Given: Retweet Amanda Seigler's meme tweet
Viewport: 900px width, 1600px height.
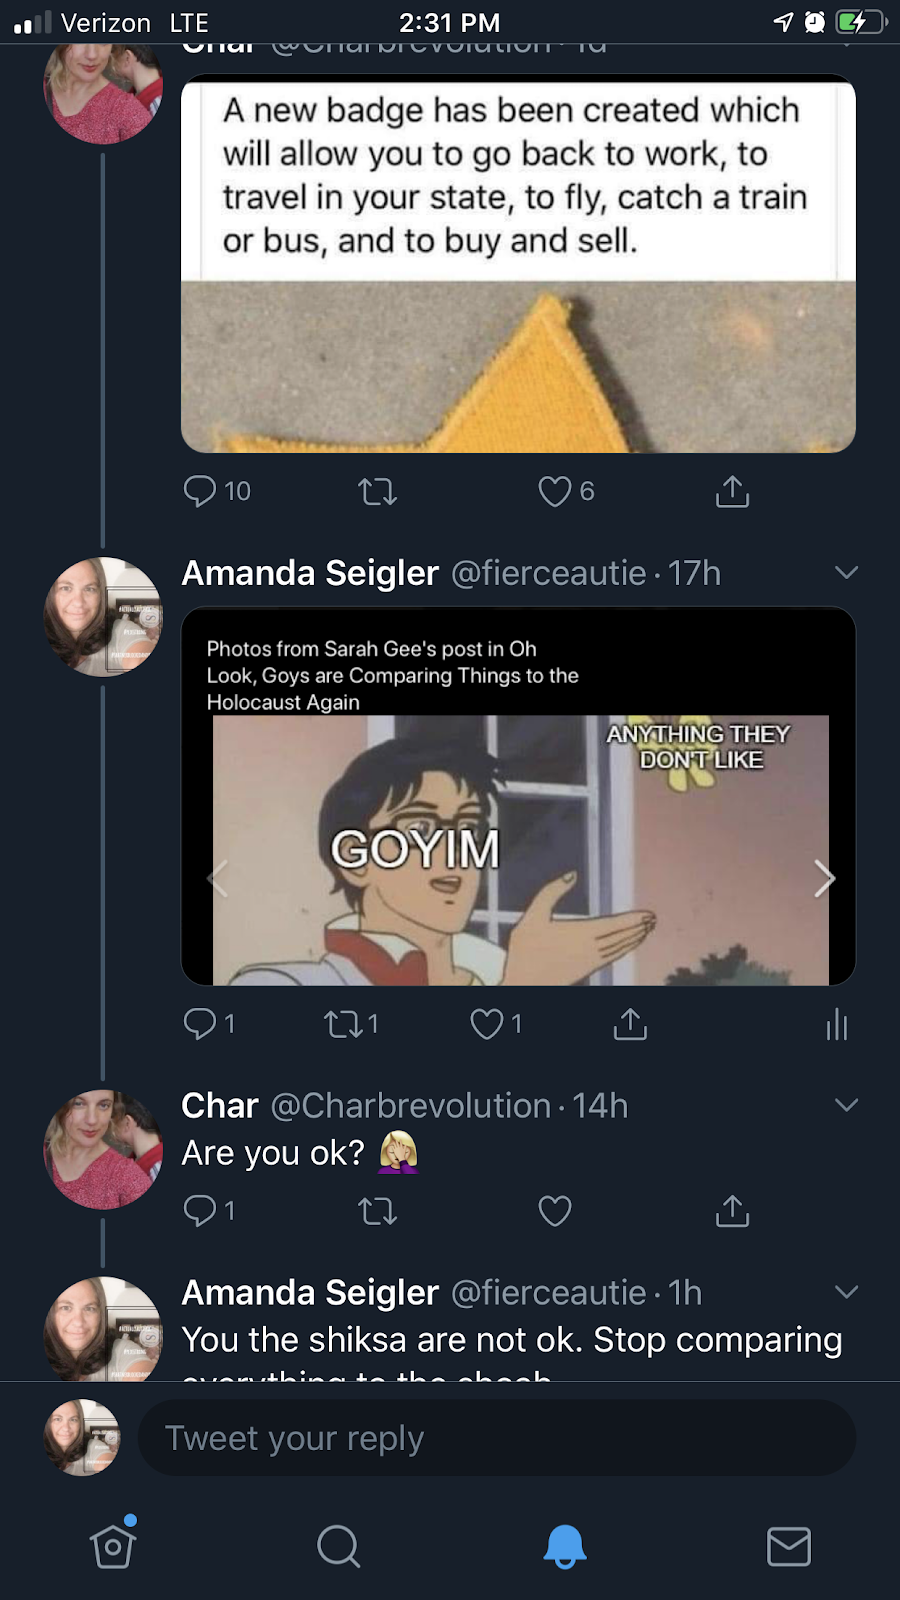Looking at the screenshot, I should [344, 1024].
